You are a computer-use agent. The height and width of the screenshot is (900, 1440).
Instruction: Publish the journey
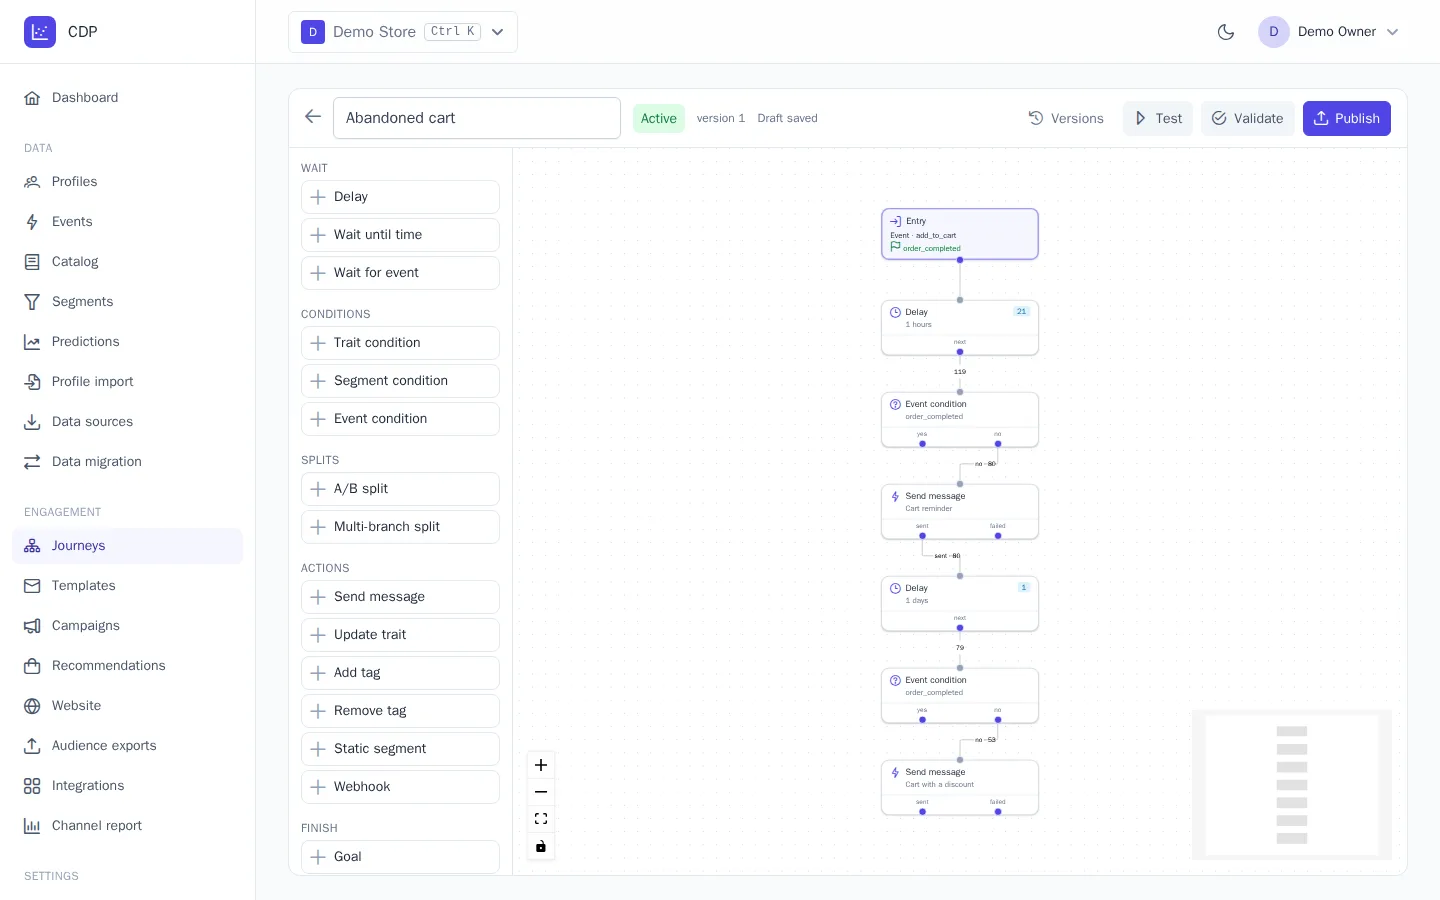[x=1346, y=118]
